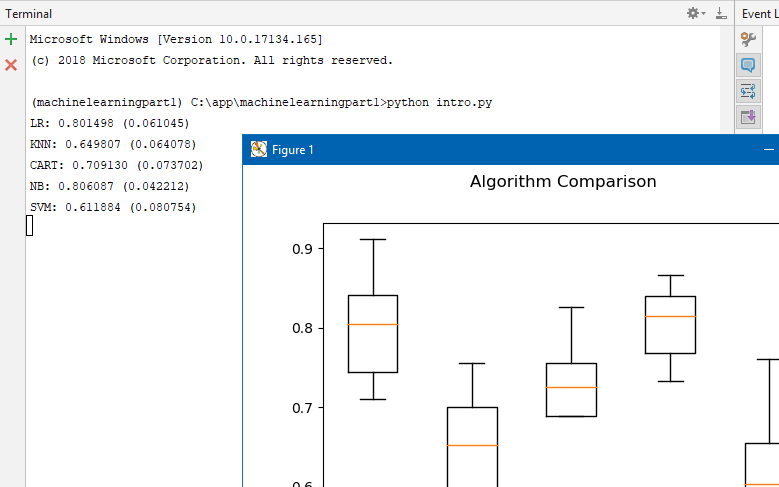Screen dimensions: 779x487
Task: Toggle soft-wrap in the Event Log
Action: [x=748, y=92]
